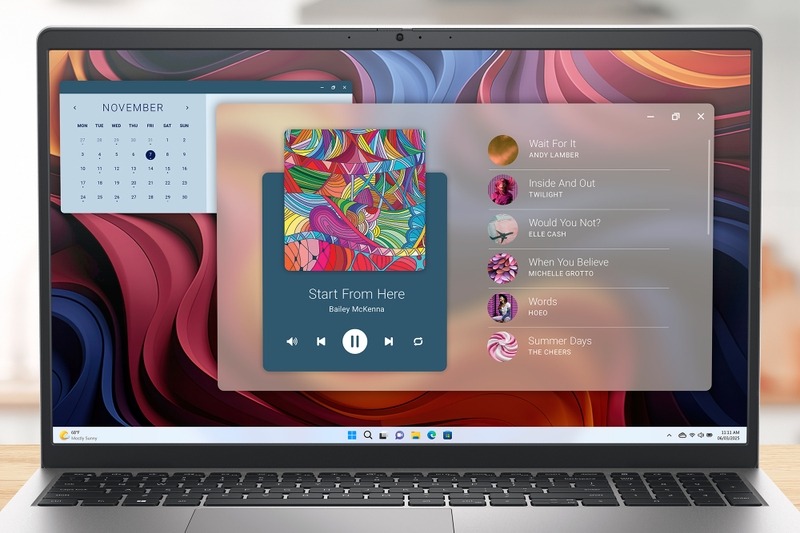Mute the player volume speaker icon

click(x=292, y=341)
